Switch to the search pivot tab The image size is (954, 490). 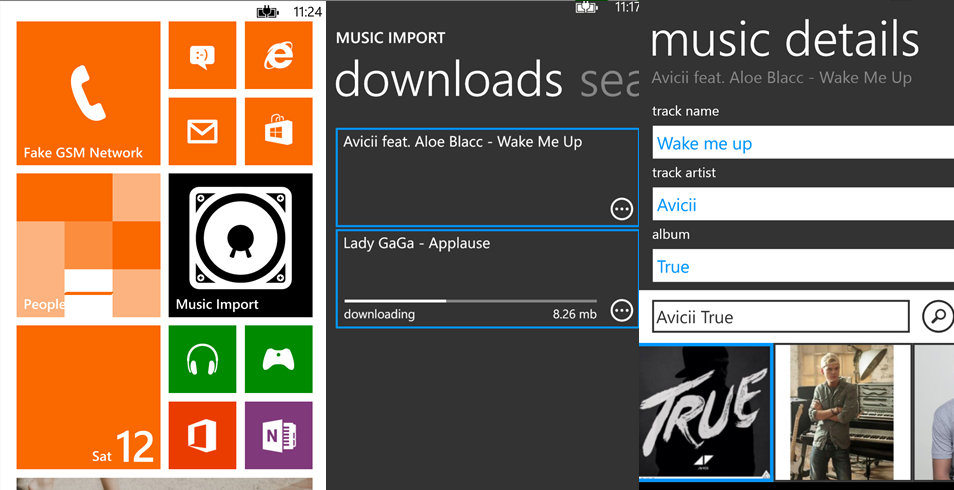tap(610, 82)
